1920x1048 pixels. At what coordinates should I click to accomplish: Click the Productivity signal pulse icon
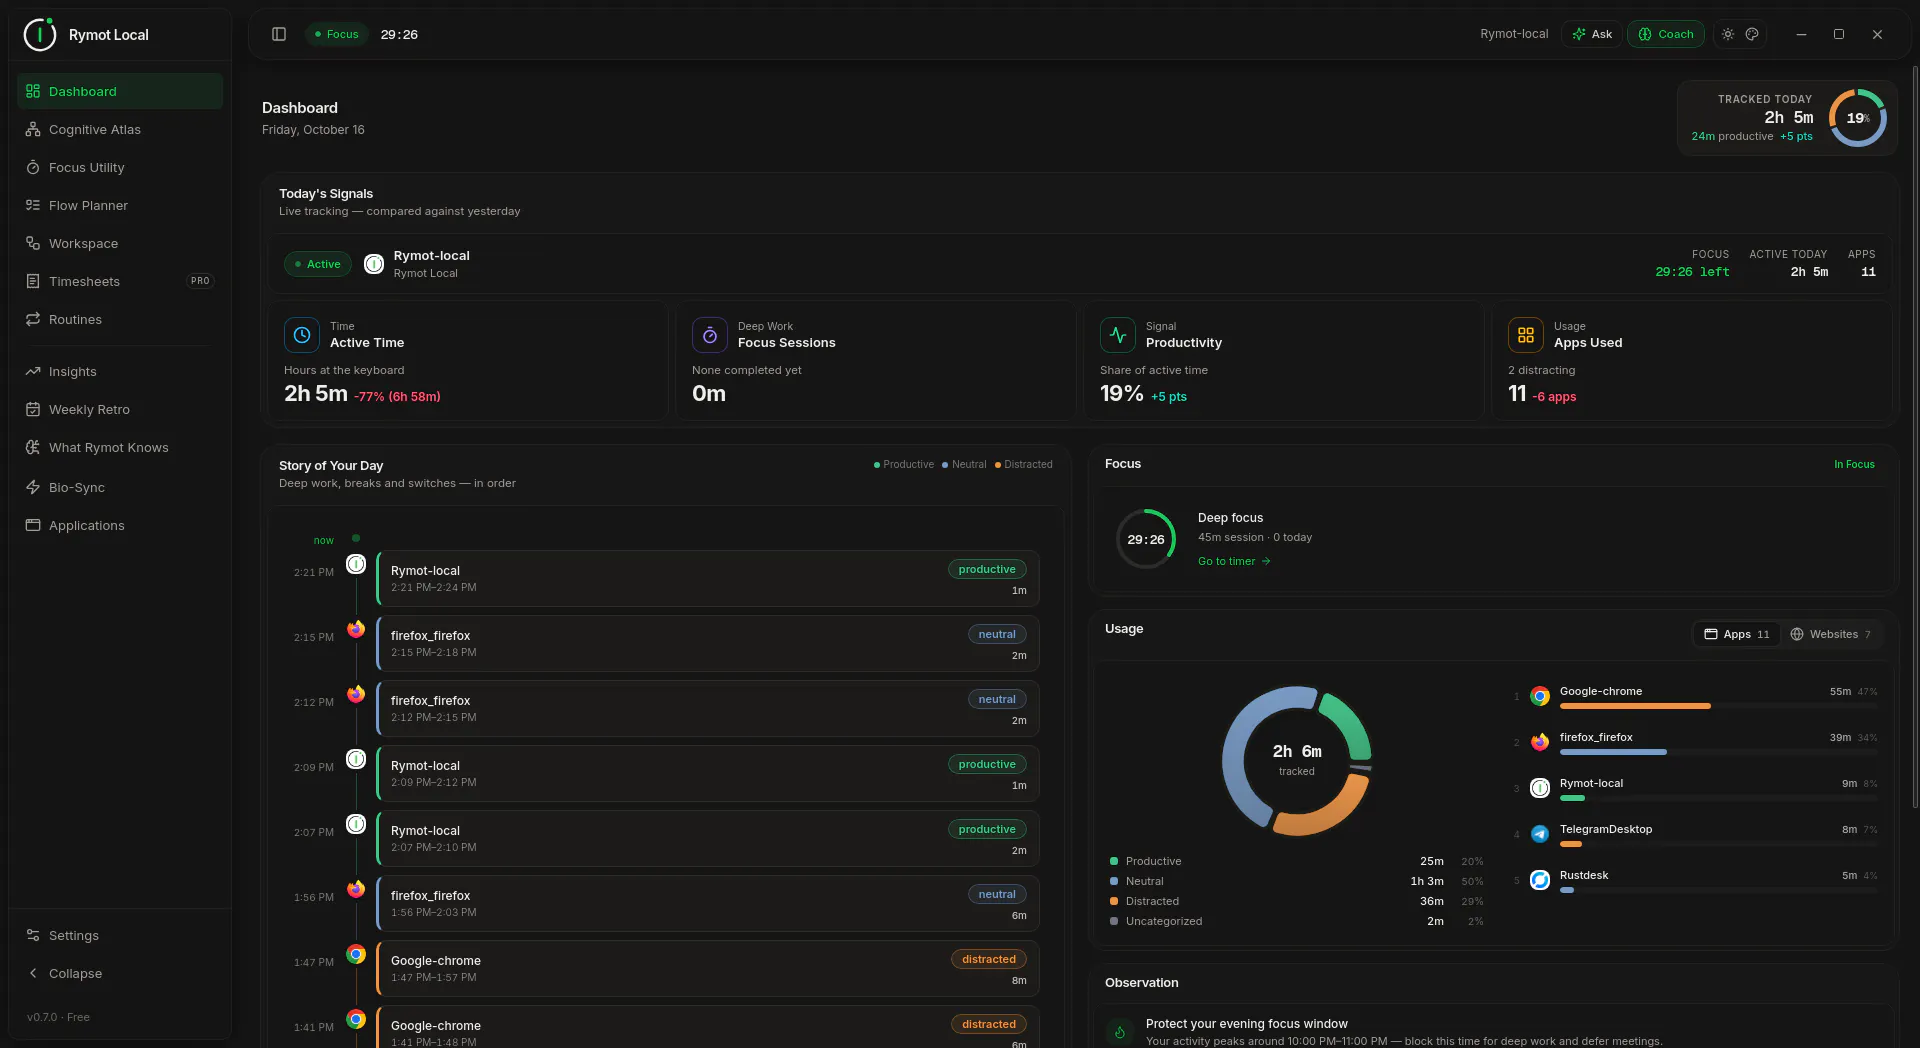pyautogui.click(x=1118, y=335)
